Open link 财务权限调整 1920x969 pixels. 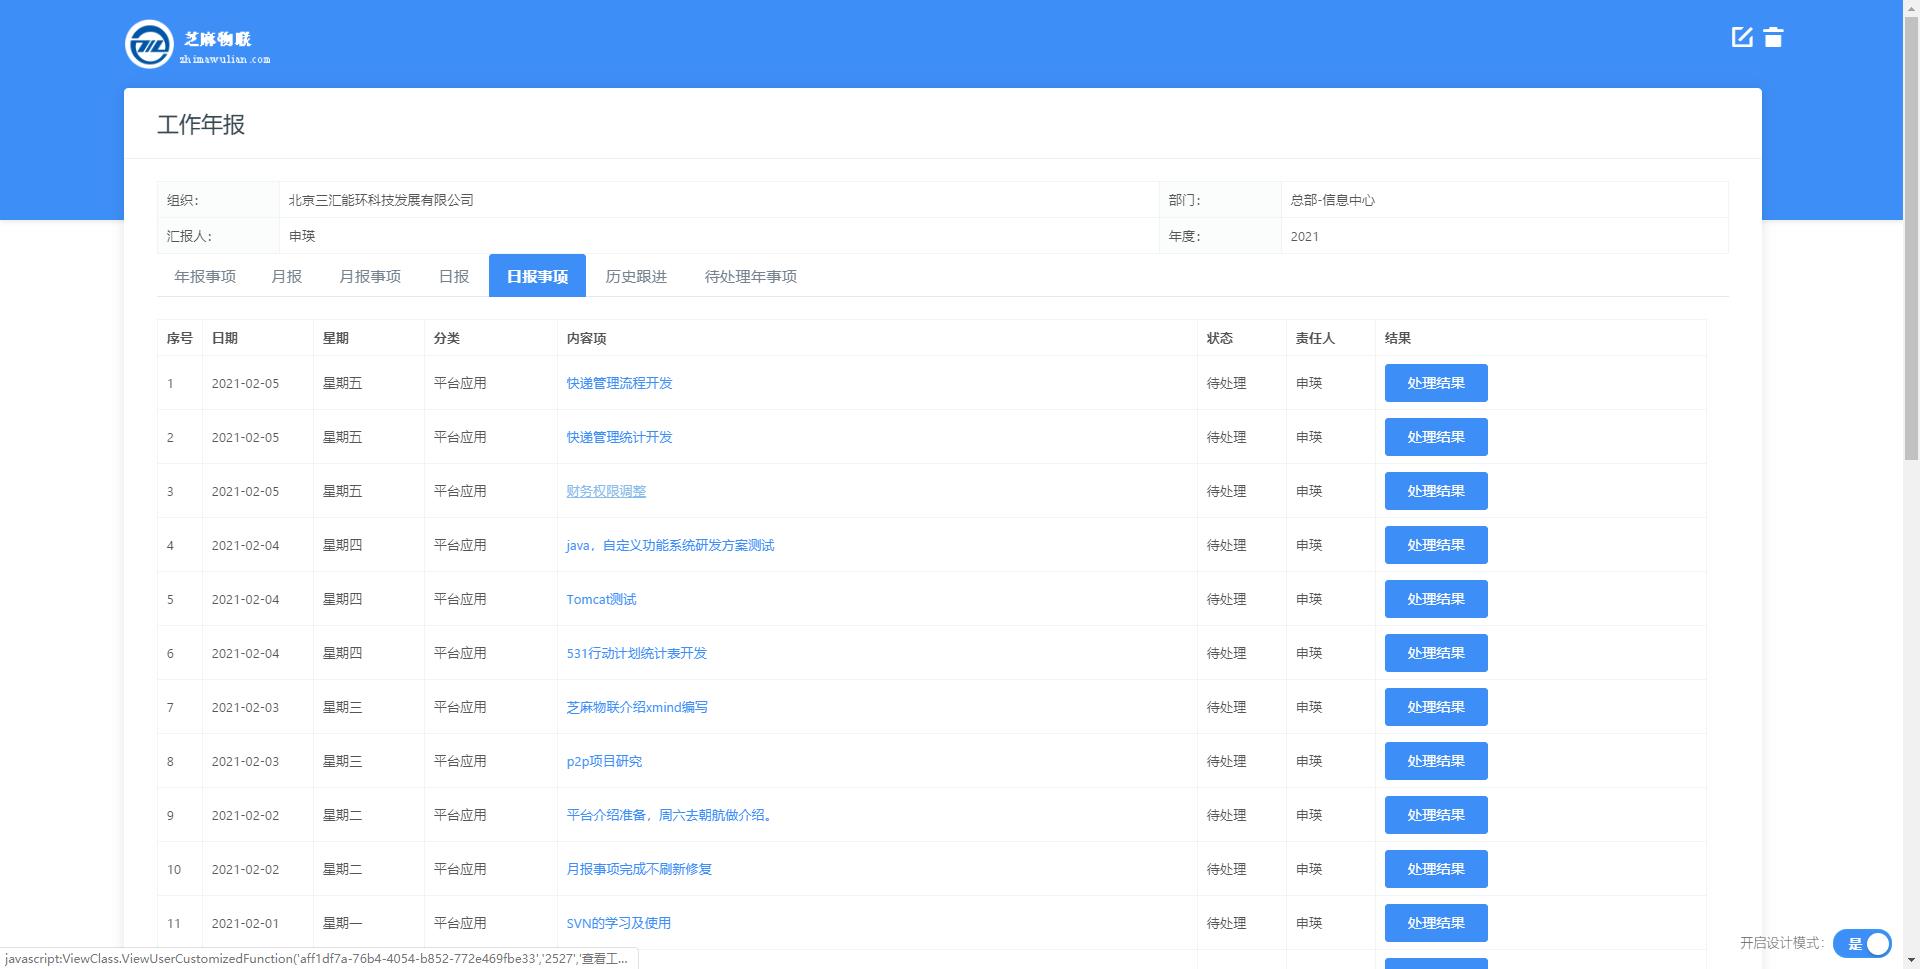606,491
